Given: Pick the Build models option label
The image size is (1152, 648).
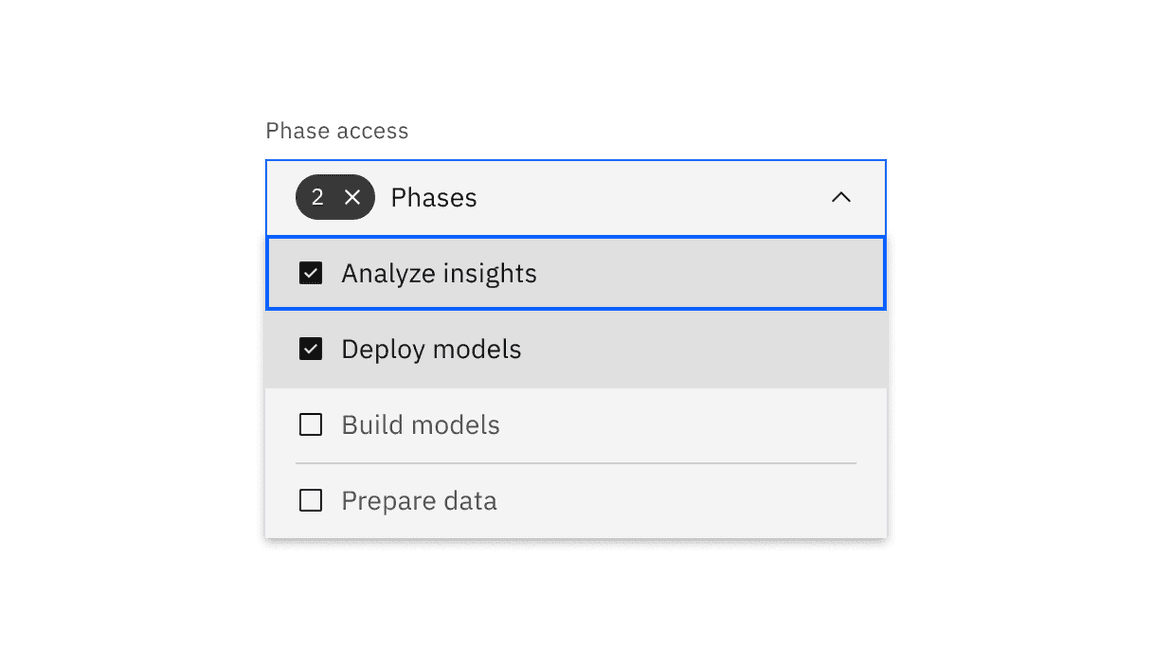Looking at the screenshot, I should point(420,425).
